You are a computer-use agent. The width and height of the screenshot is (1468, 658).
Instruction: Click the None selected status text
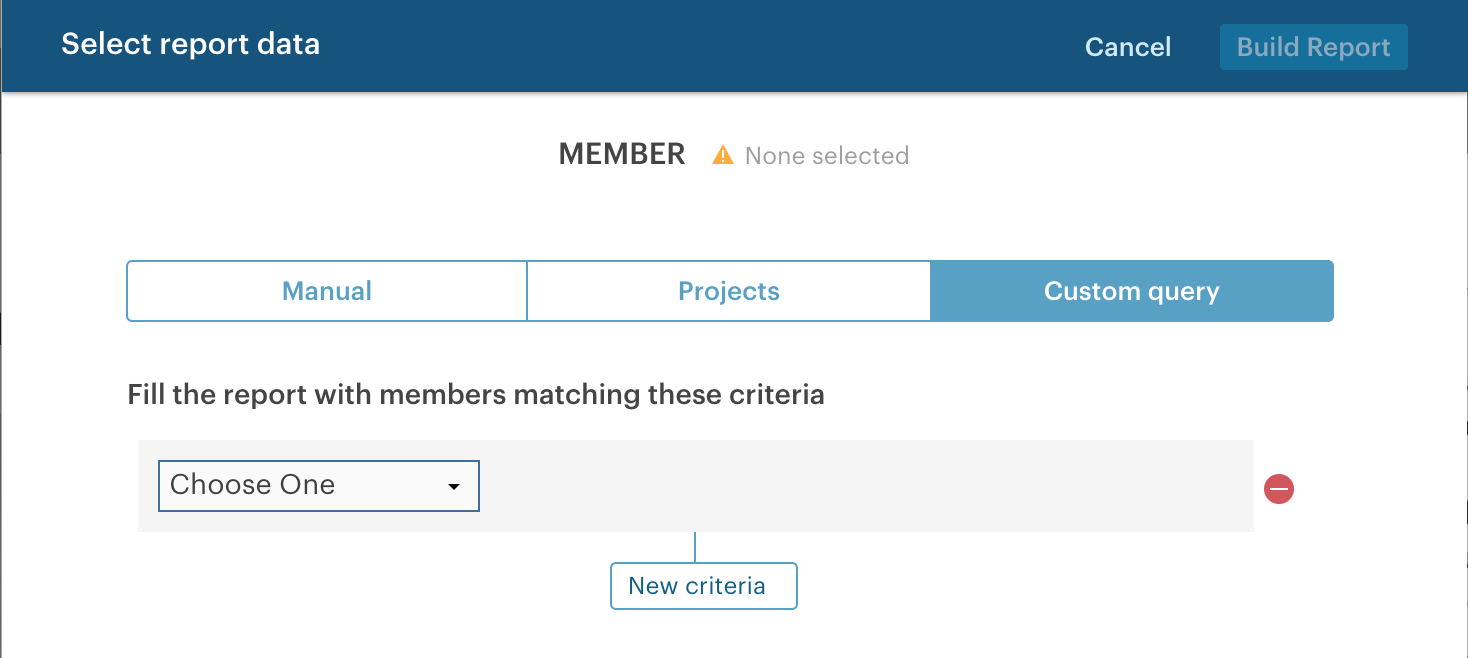[827, 156]
